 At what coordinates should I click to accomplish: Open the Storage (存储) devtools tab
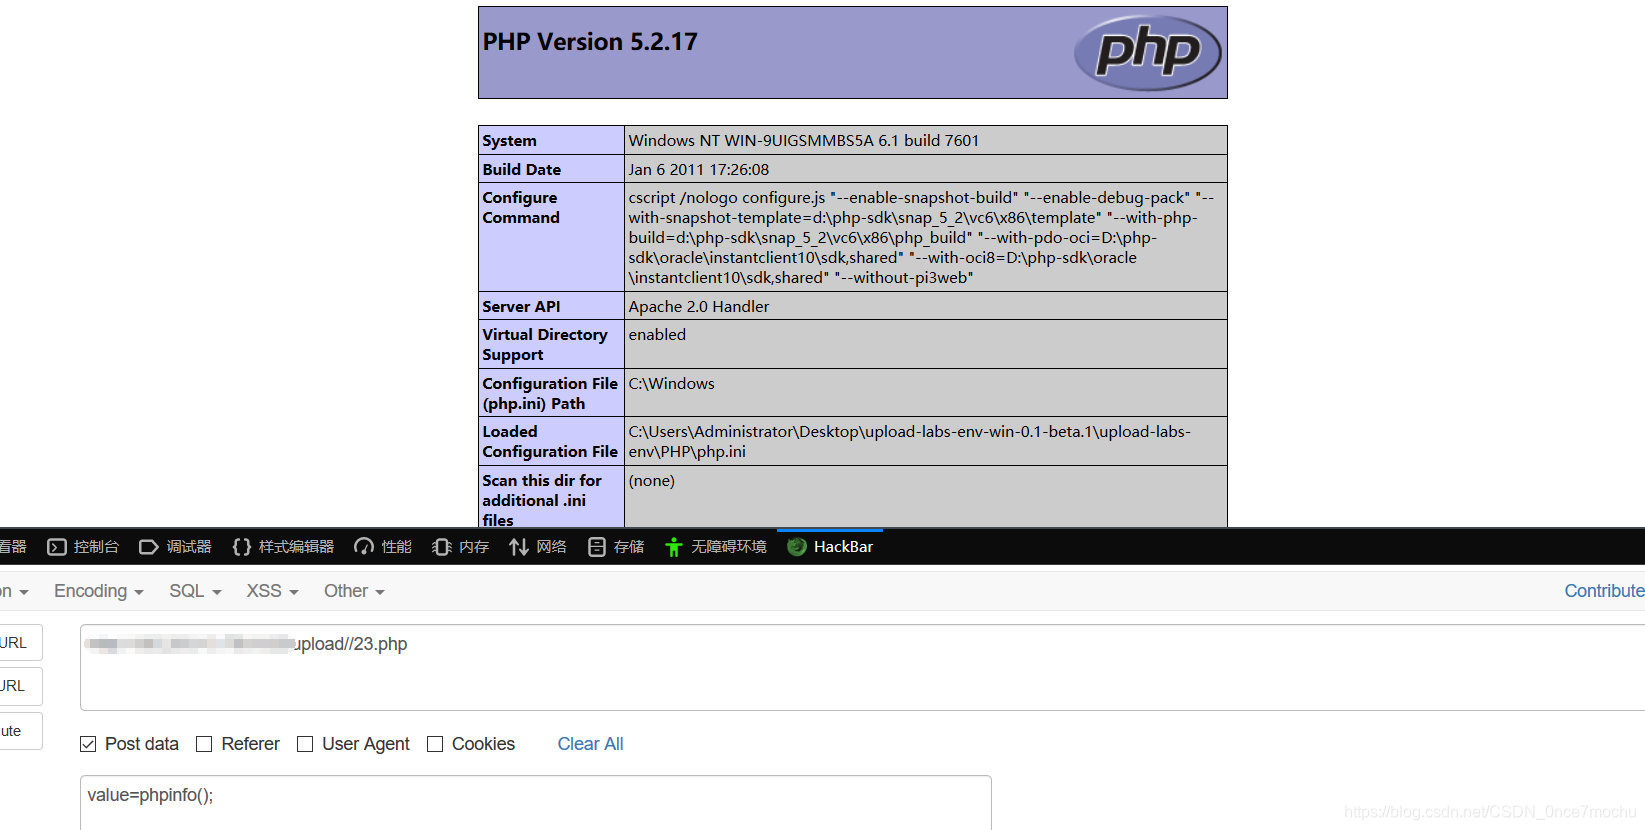(x=616, y=547)
